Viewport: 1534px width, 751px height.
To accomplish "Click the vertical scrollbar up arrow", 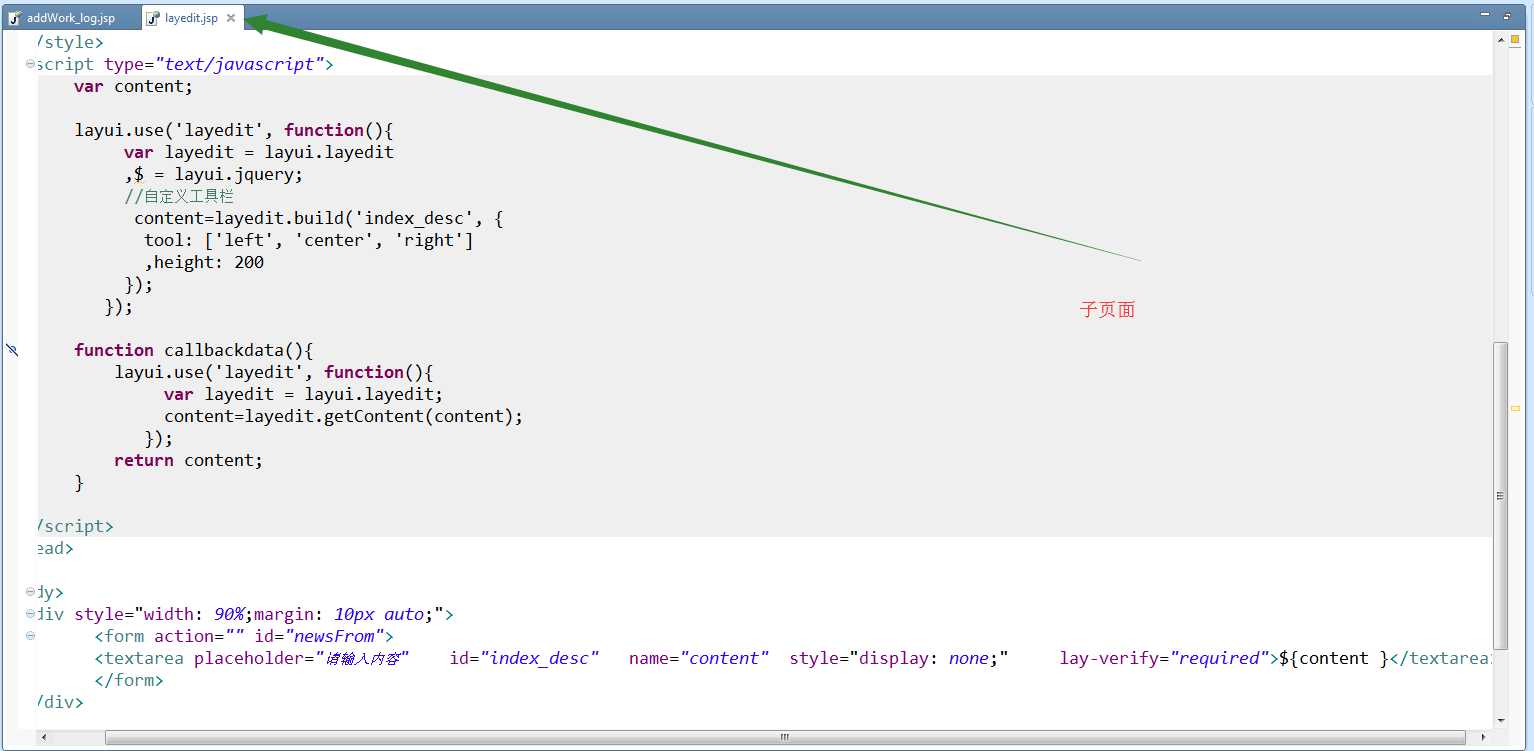I will pyautogui.click(x=1500, y=41).
